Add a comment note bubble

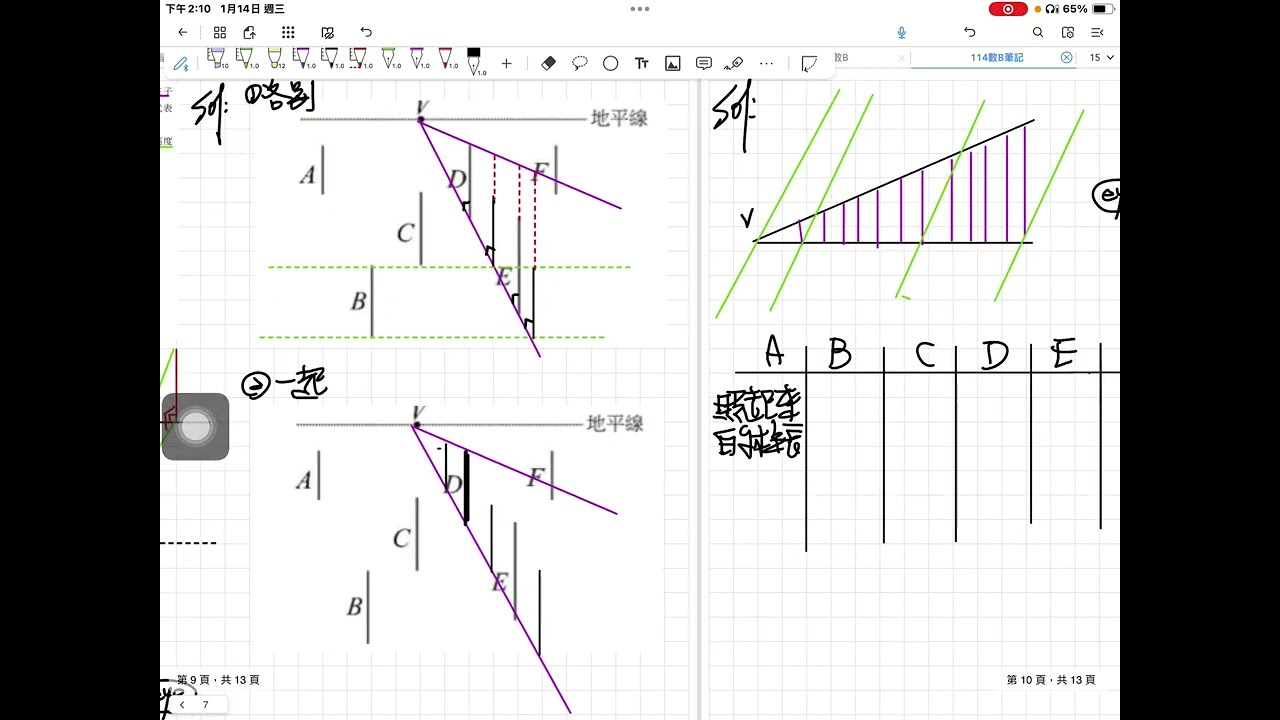(x=704, y=63)
